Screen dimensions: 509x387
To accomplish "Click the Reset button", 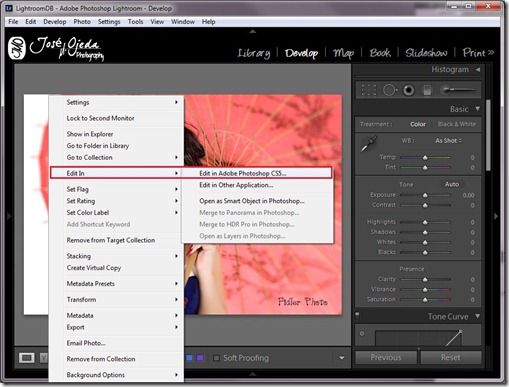I will 451,358.
